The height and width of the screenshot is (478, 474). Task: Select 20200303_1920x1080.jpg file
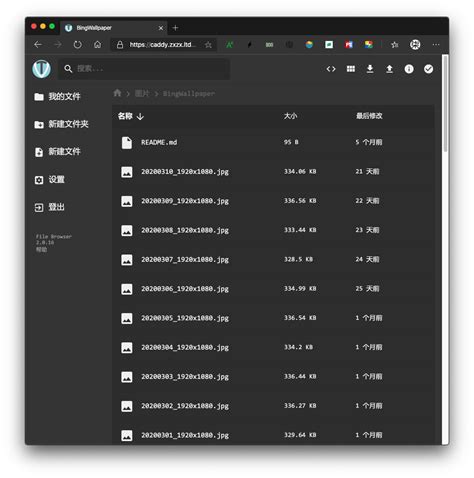pyautogui.click(x=273, y=377)
